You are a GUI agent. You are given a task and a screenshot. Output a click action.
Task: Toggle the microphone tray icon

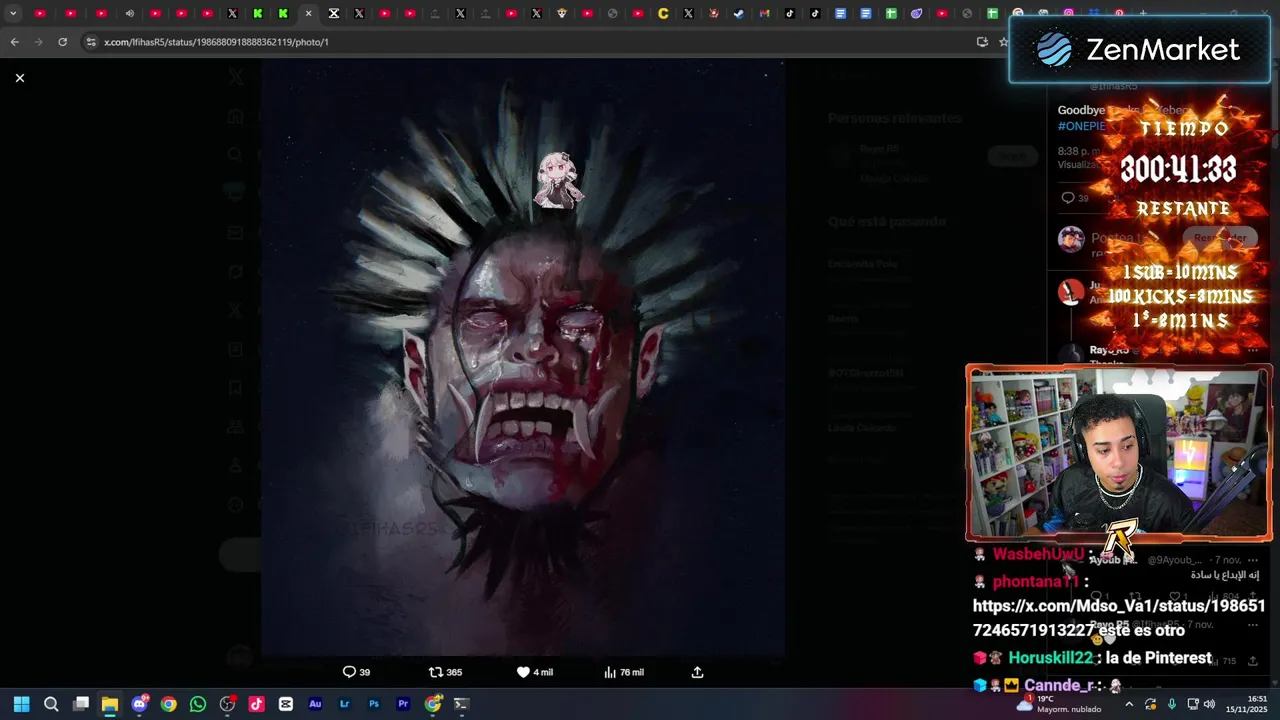(1171, 704)
